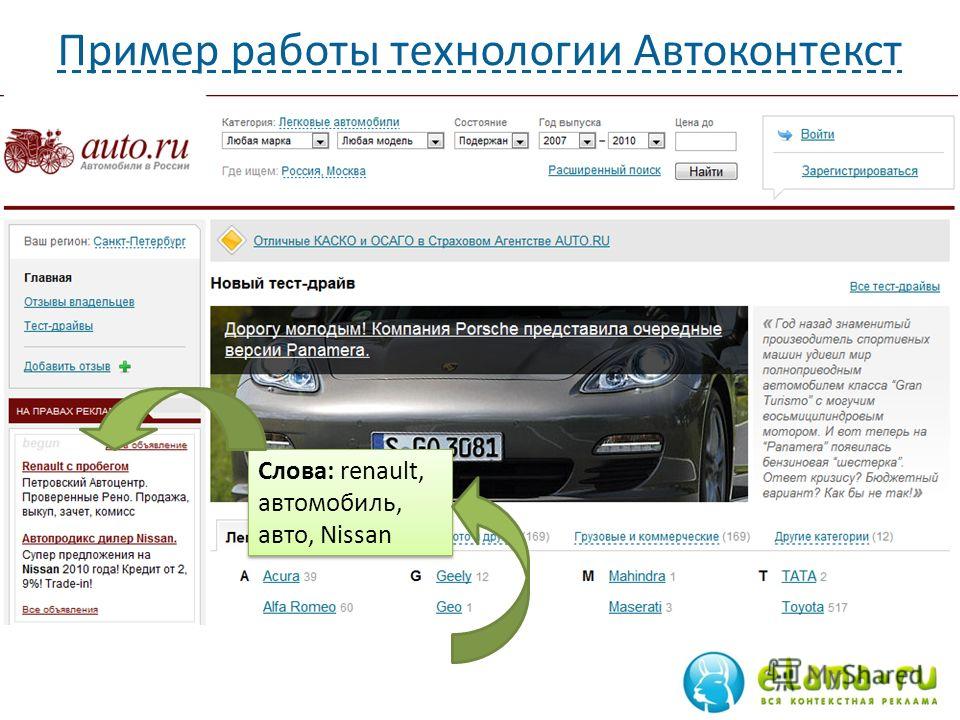The height and width of the screenshot is (720, 960).
Task: Switch to Другие категории tab
Action: tap(822, 536)
